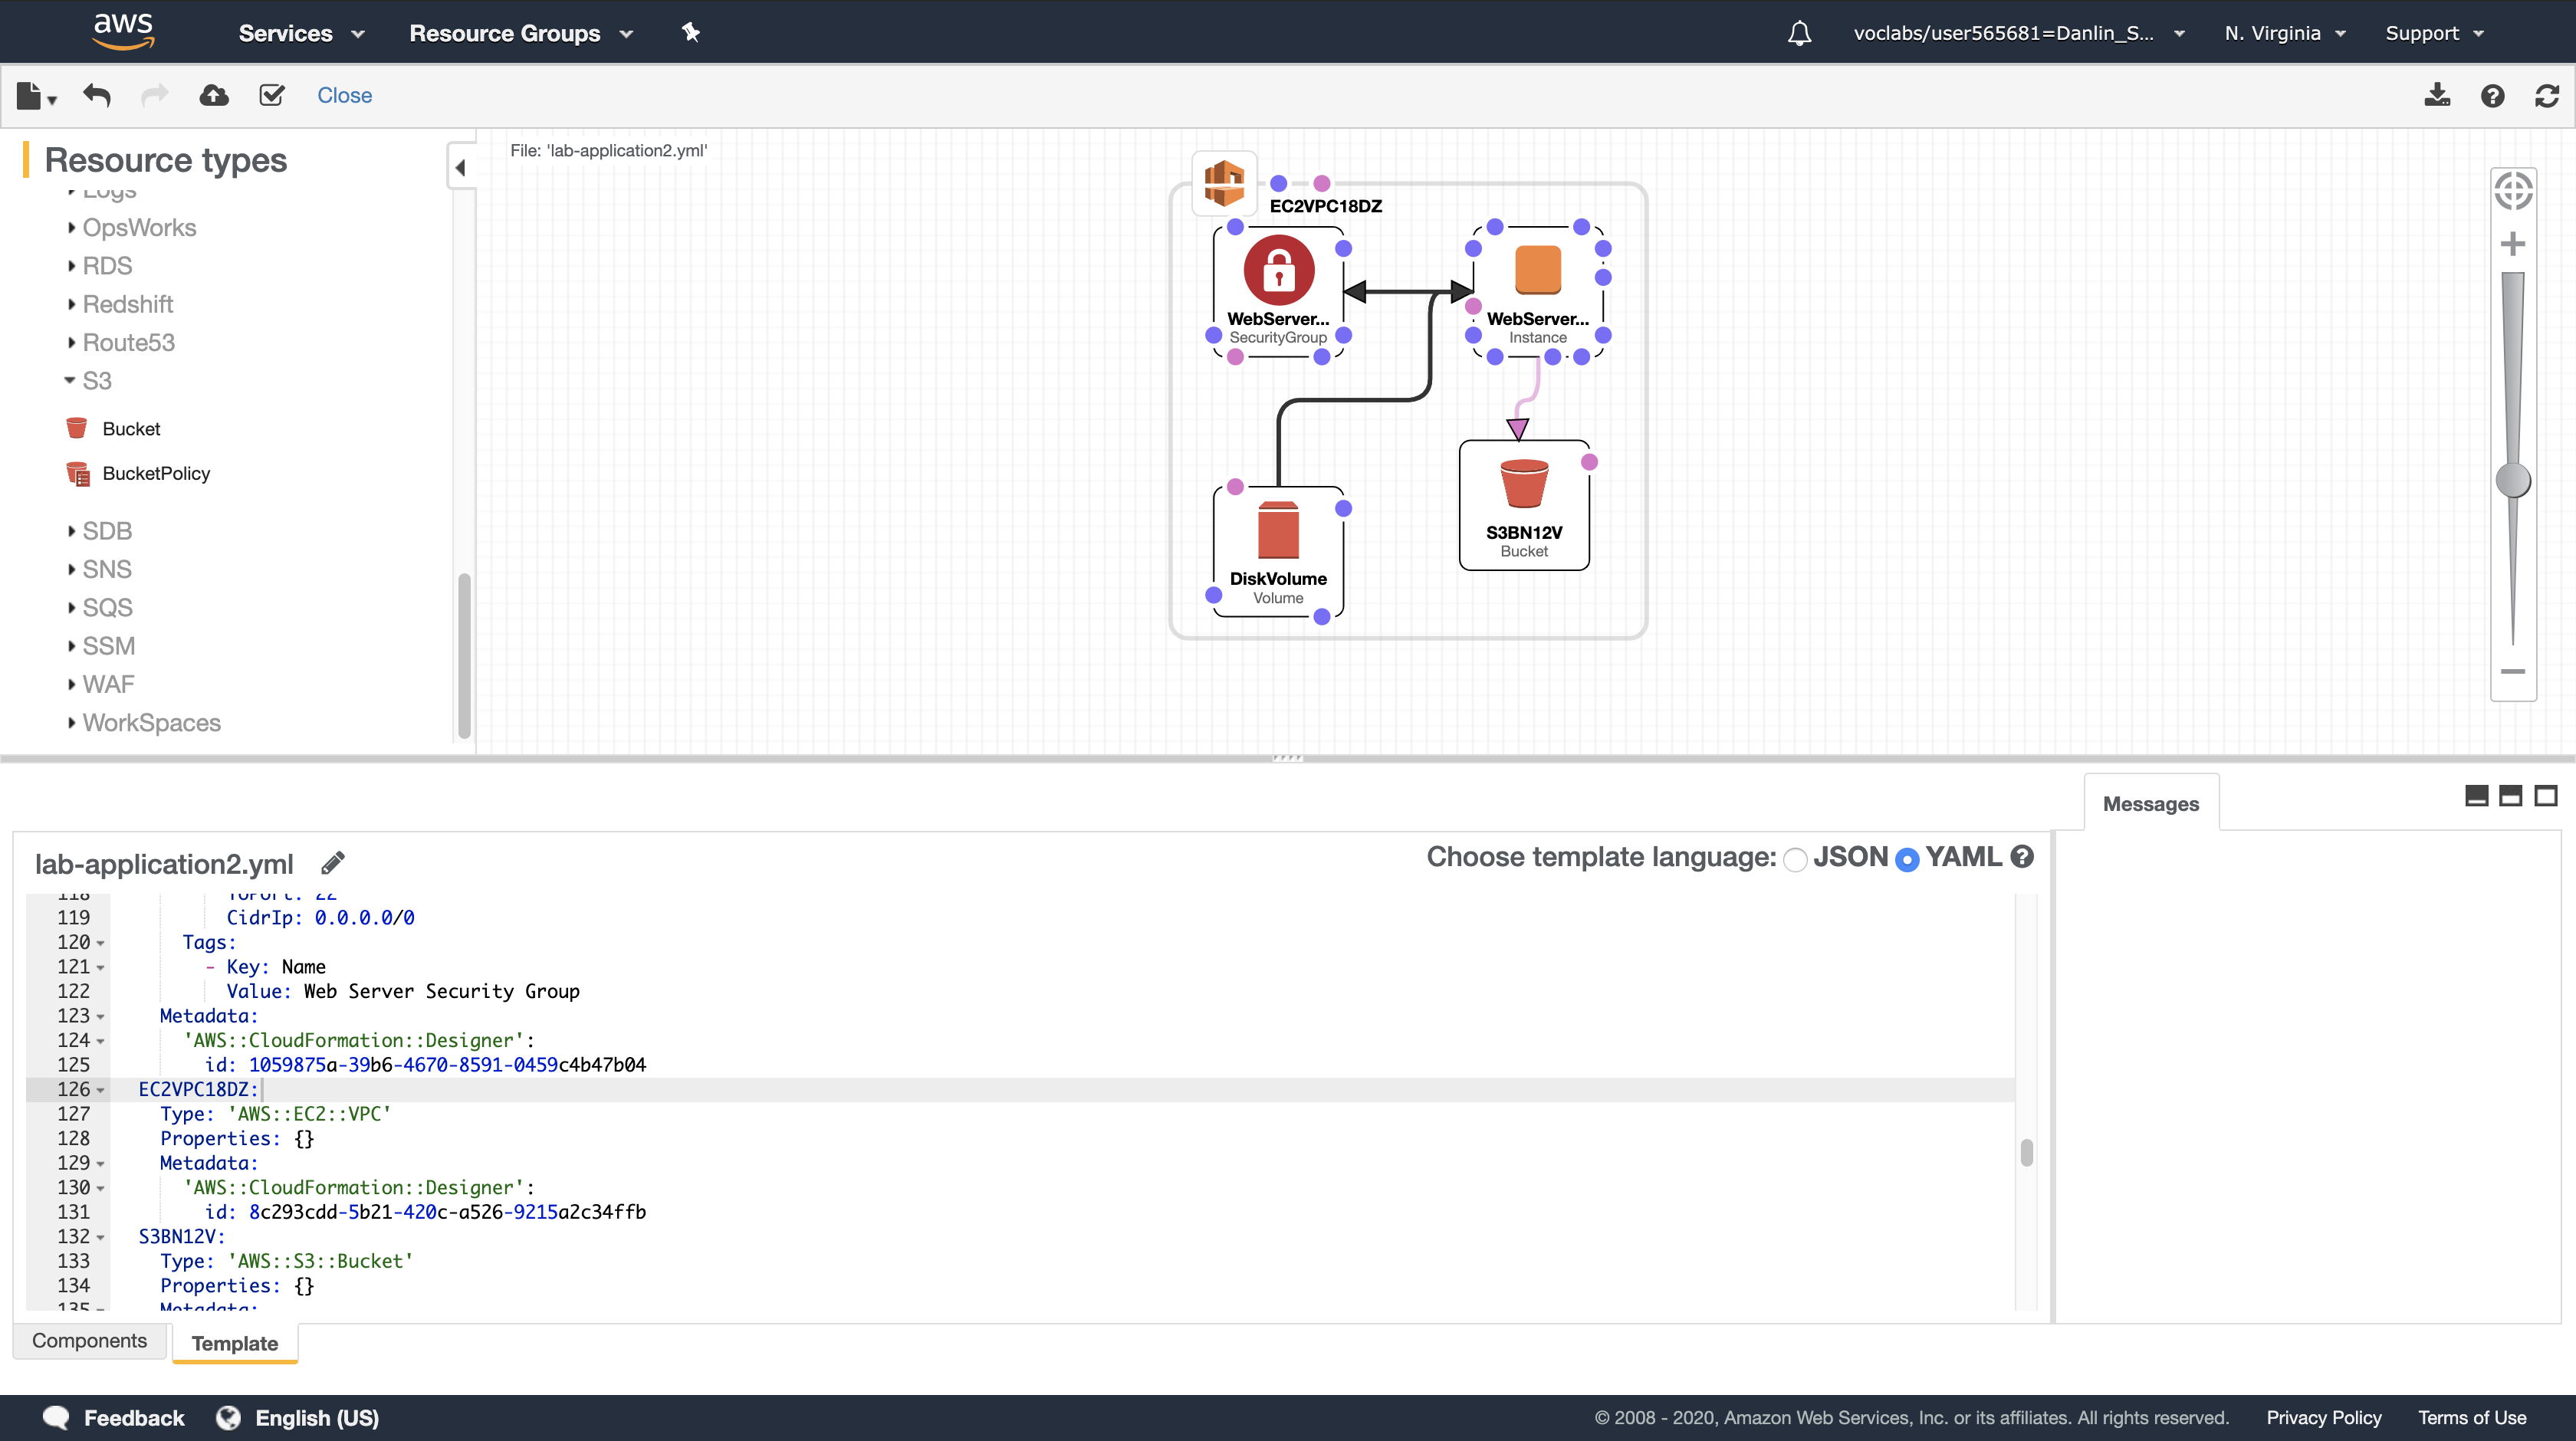
Task: Click the create stack cloud upload icon
Action: 214,96
